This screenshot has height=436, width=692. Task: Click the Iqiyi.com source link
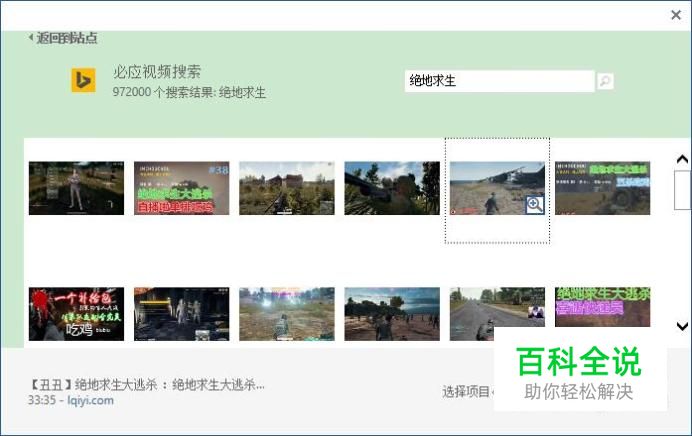point(90,401)
